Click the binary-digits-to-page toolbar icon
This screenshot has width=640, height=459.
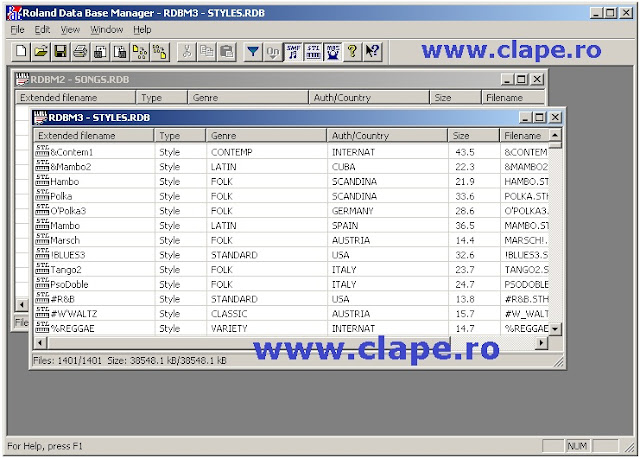click(160, 52)
